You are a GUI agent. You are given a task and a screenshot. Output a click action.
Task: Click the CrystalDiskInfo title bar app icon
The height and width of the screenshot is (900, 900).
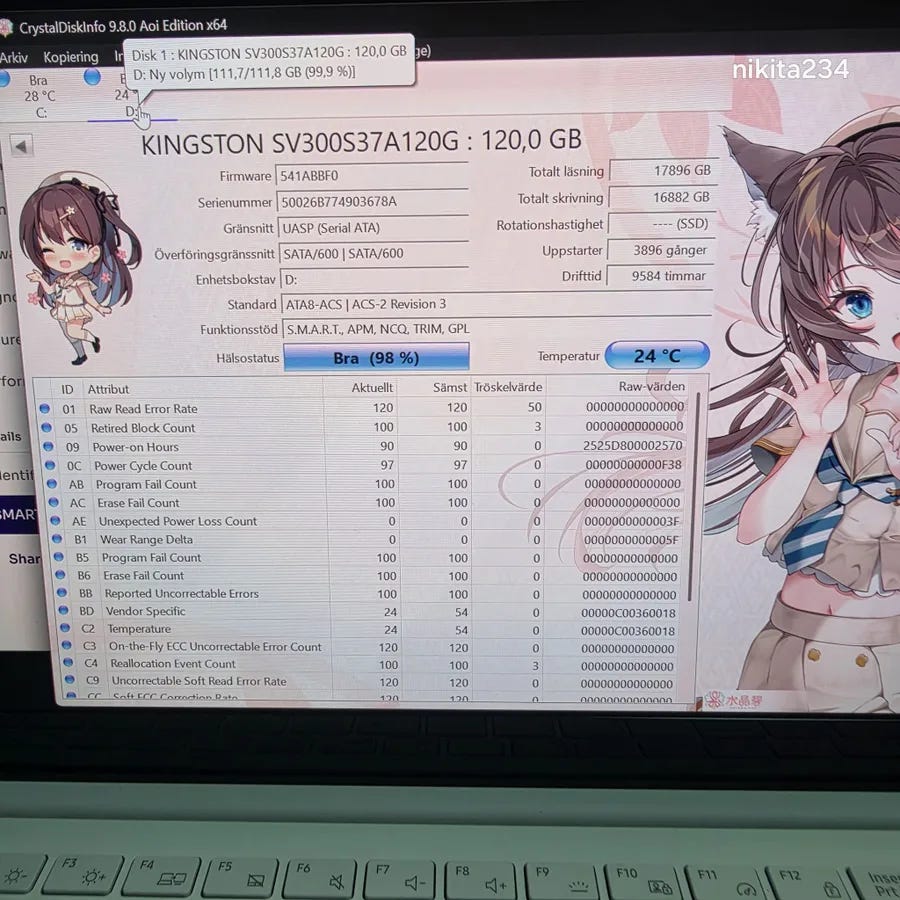(x=5, y=27)
